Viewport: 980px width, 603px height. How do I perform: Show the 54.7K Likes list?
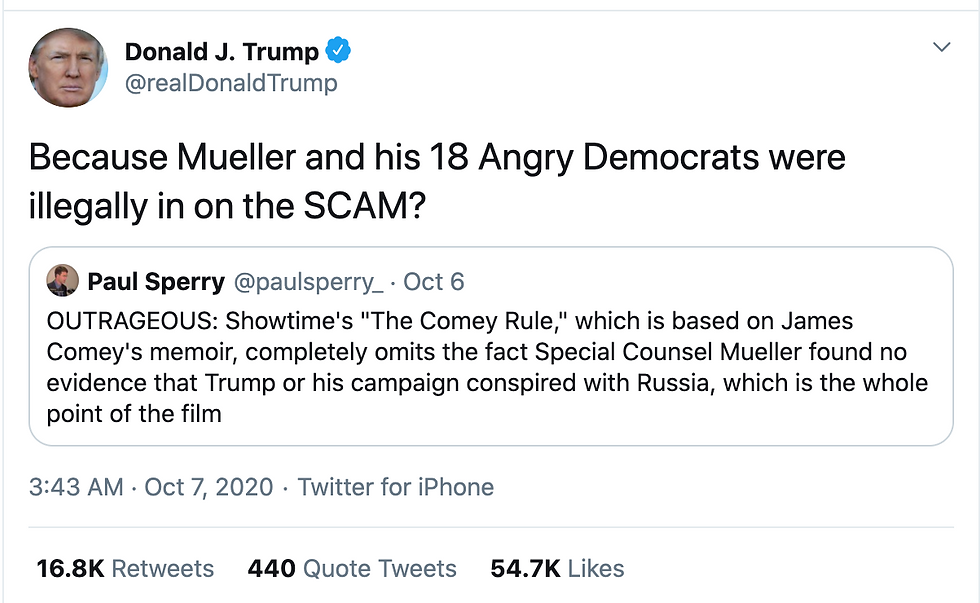coord(557,569)
